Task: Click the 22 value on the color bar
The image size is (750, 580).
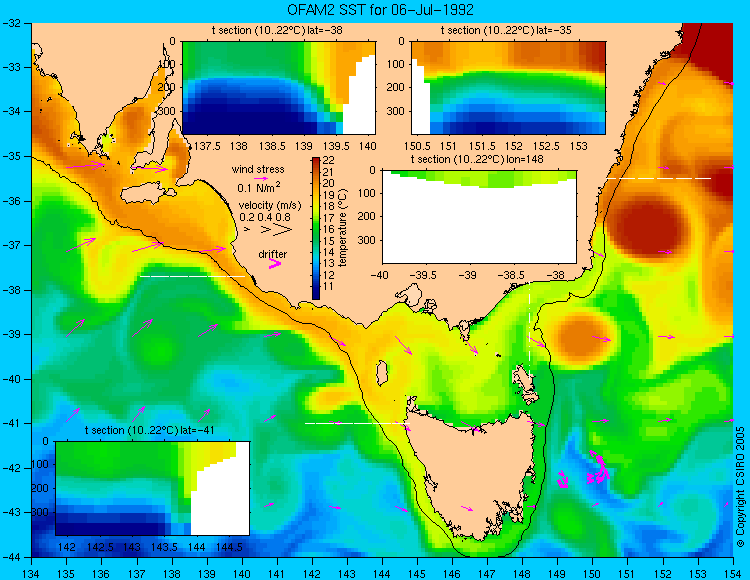Action: (329, 160)
